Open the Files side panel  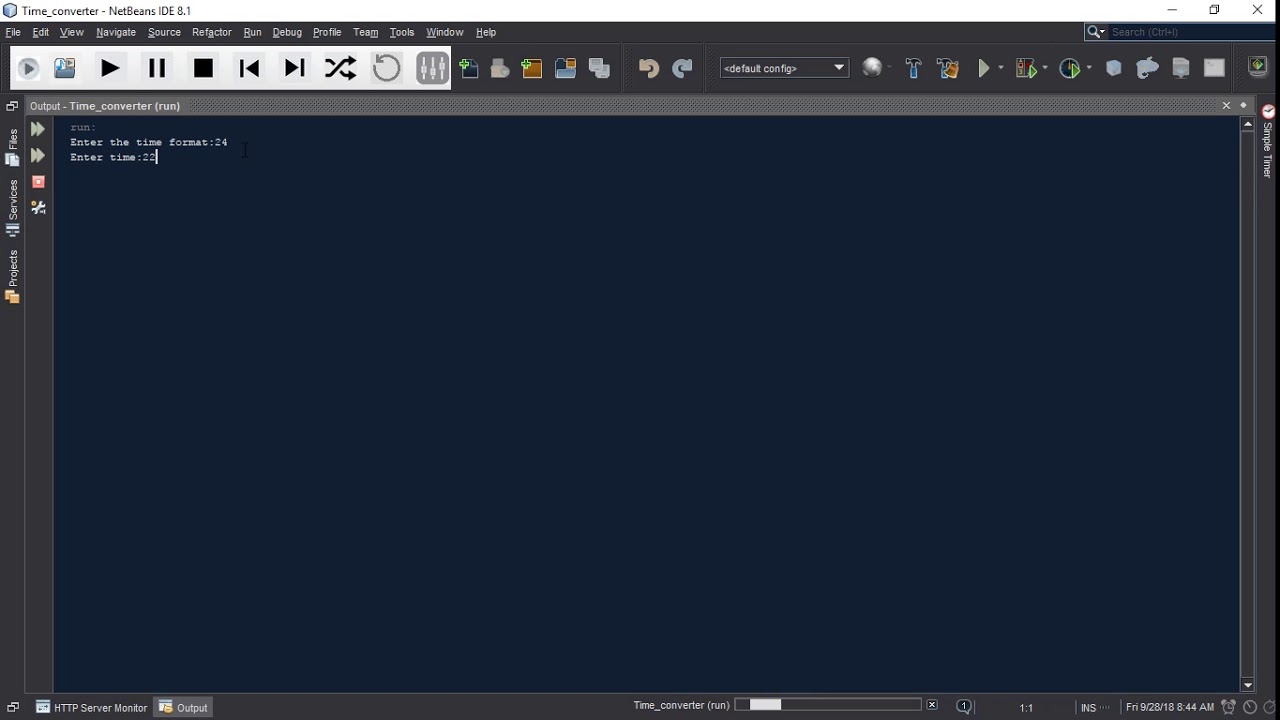point(13,147)
